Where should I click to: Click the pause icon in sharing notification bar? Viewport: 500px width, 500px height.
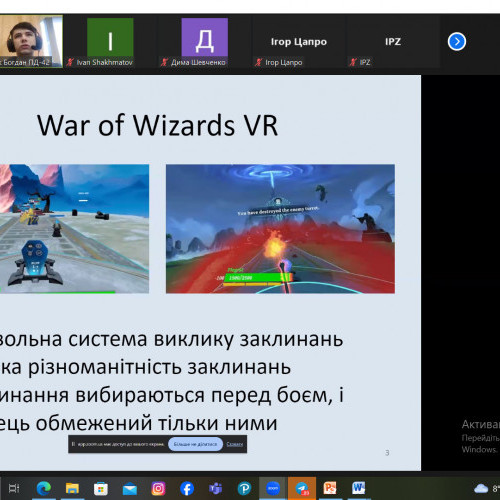click(73, 444)
